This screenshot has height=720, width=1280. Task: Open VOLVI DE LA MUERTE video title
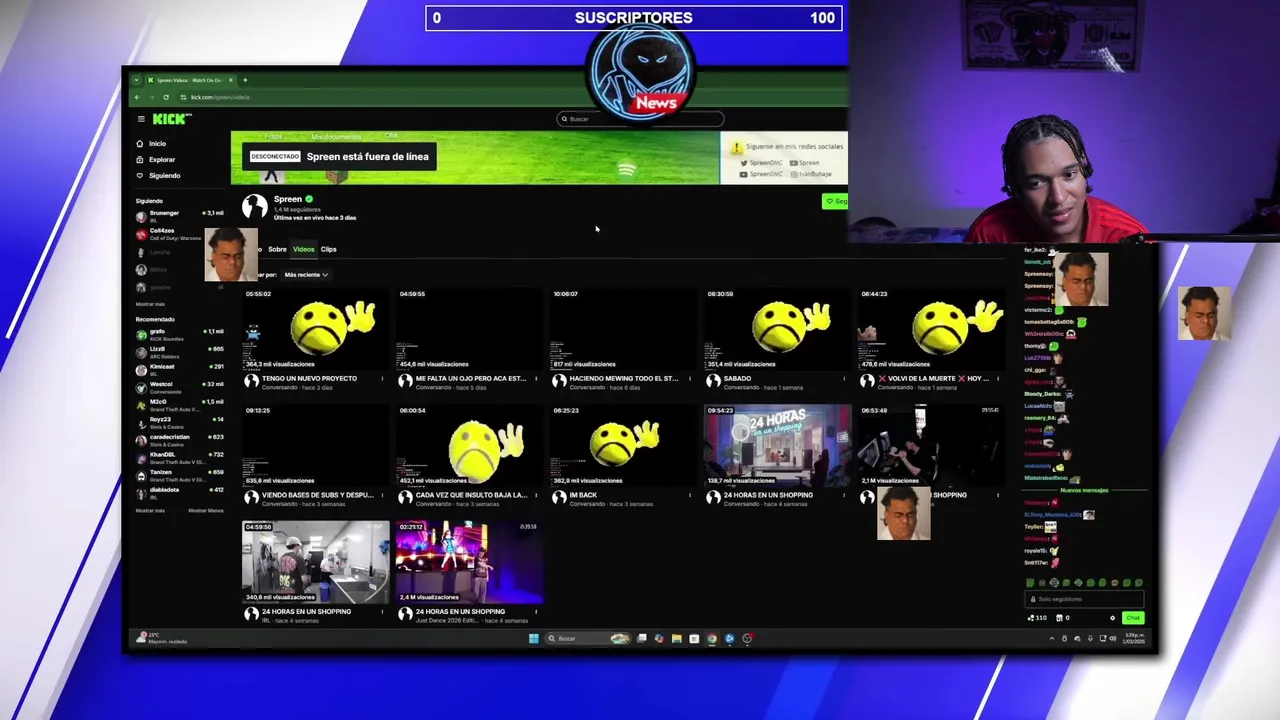click(x=932, y=379)
